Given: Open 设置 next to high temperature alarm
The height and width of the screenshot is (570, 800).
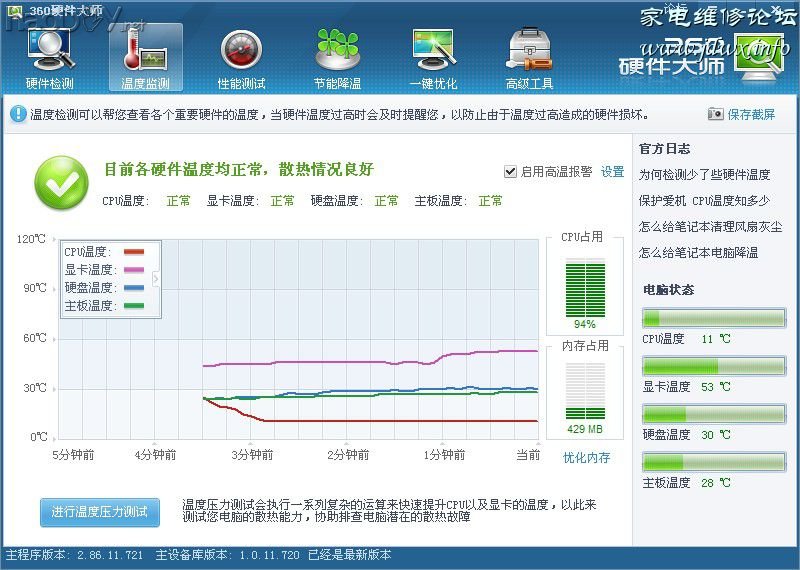Looking at the screenshot, I should (x=612, y=171).
